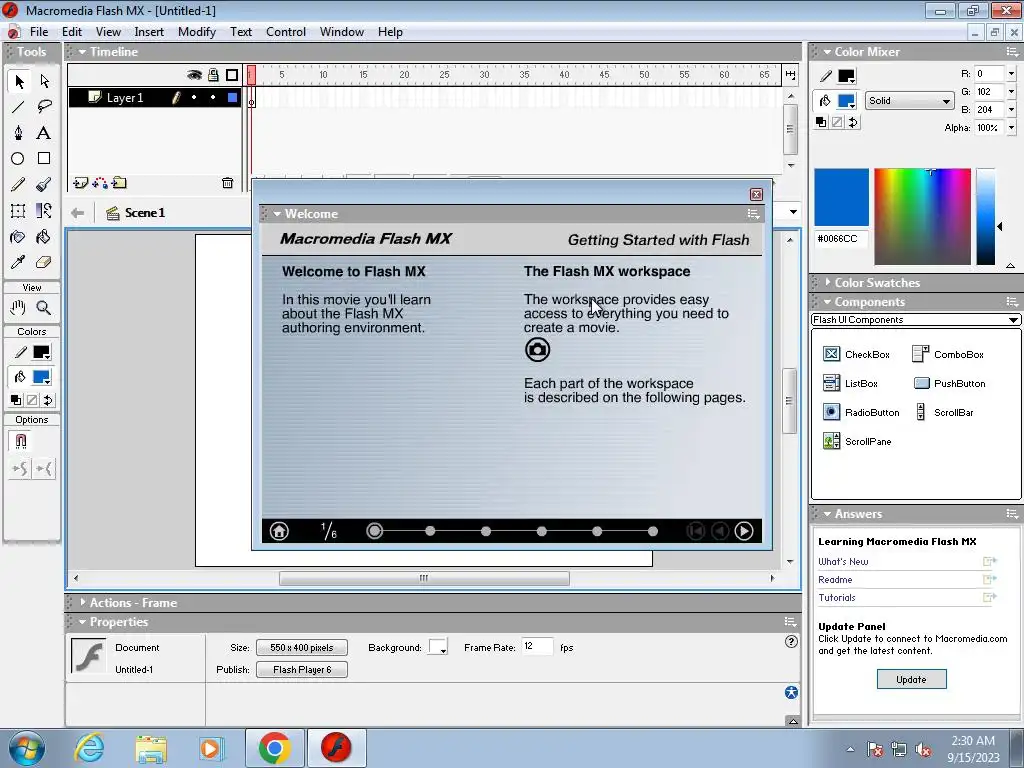Click Delete Layer trash icon

coord(227,183)
